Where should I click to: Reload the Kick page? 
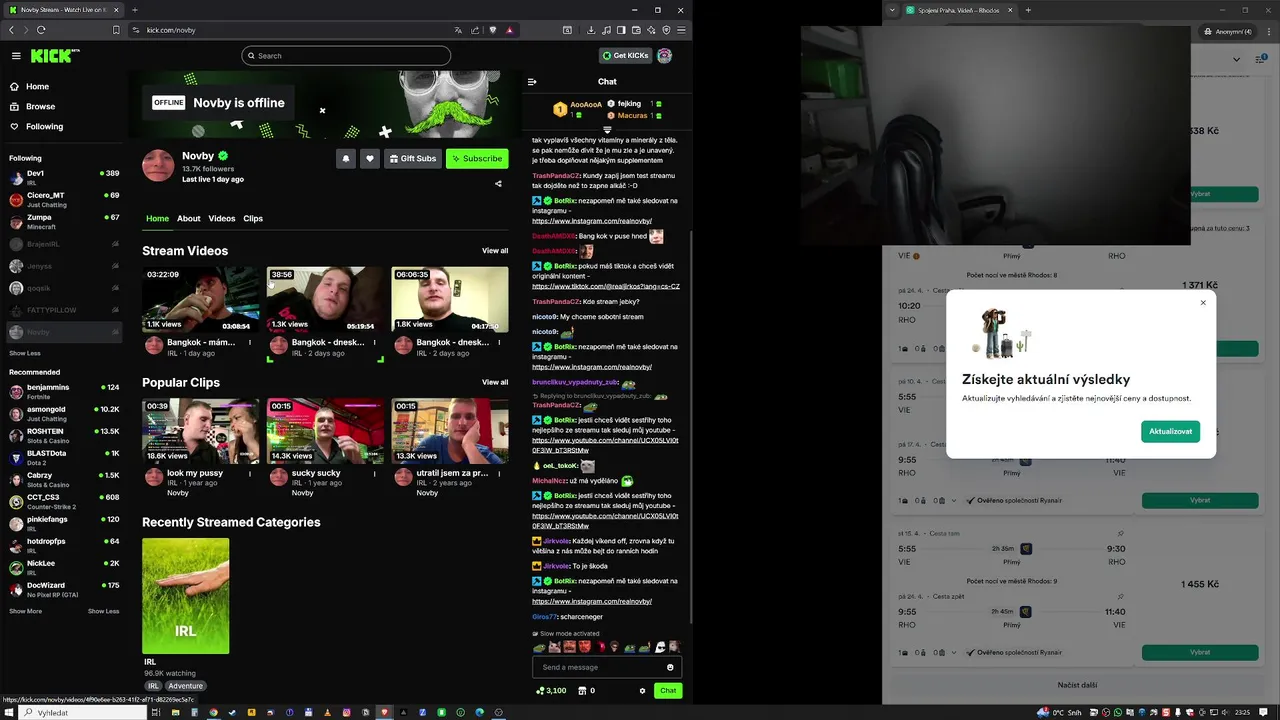pyautogui.click(x=41, y=30)
